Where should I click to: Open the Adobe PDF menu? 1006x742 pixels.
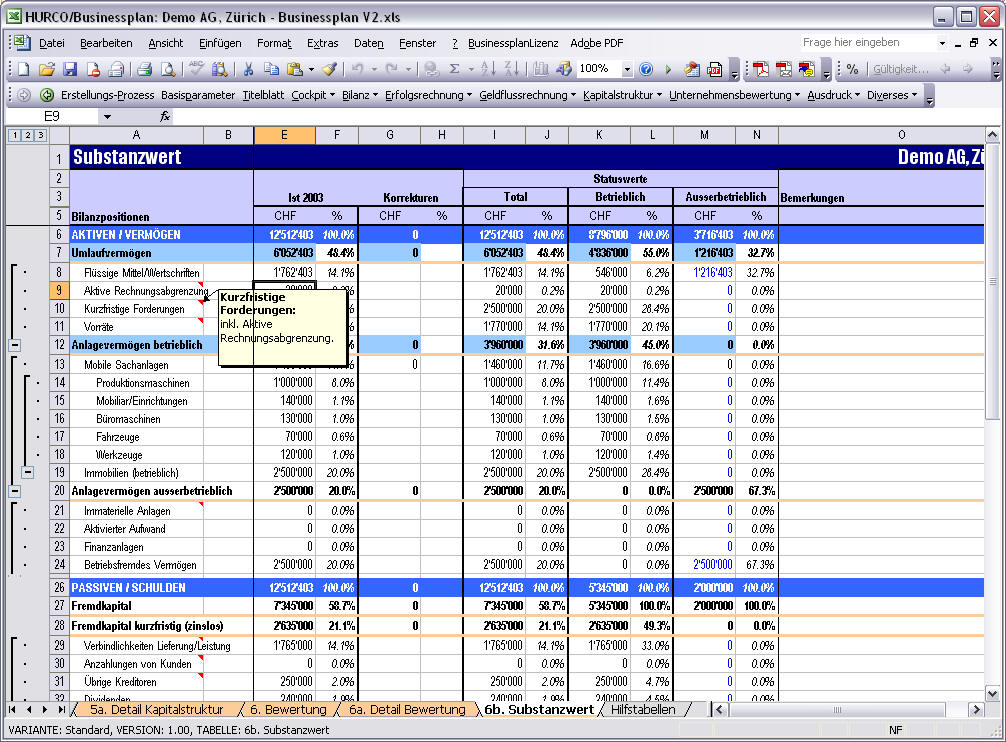[x=597, y=43]
